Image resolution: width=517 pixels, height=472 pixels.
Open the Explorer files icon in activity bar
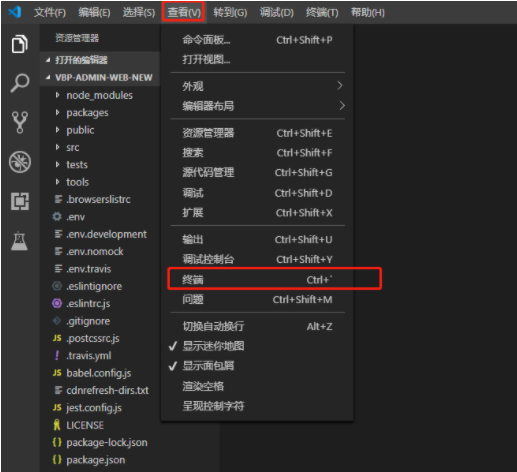coord(20,44)
